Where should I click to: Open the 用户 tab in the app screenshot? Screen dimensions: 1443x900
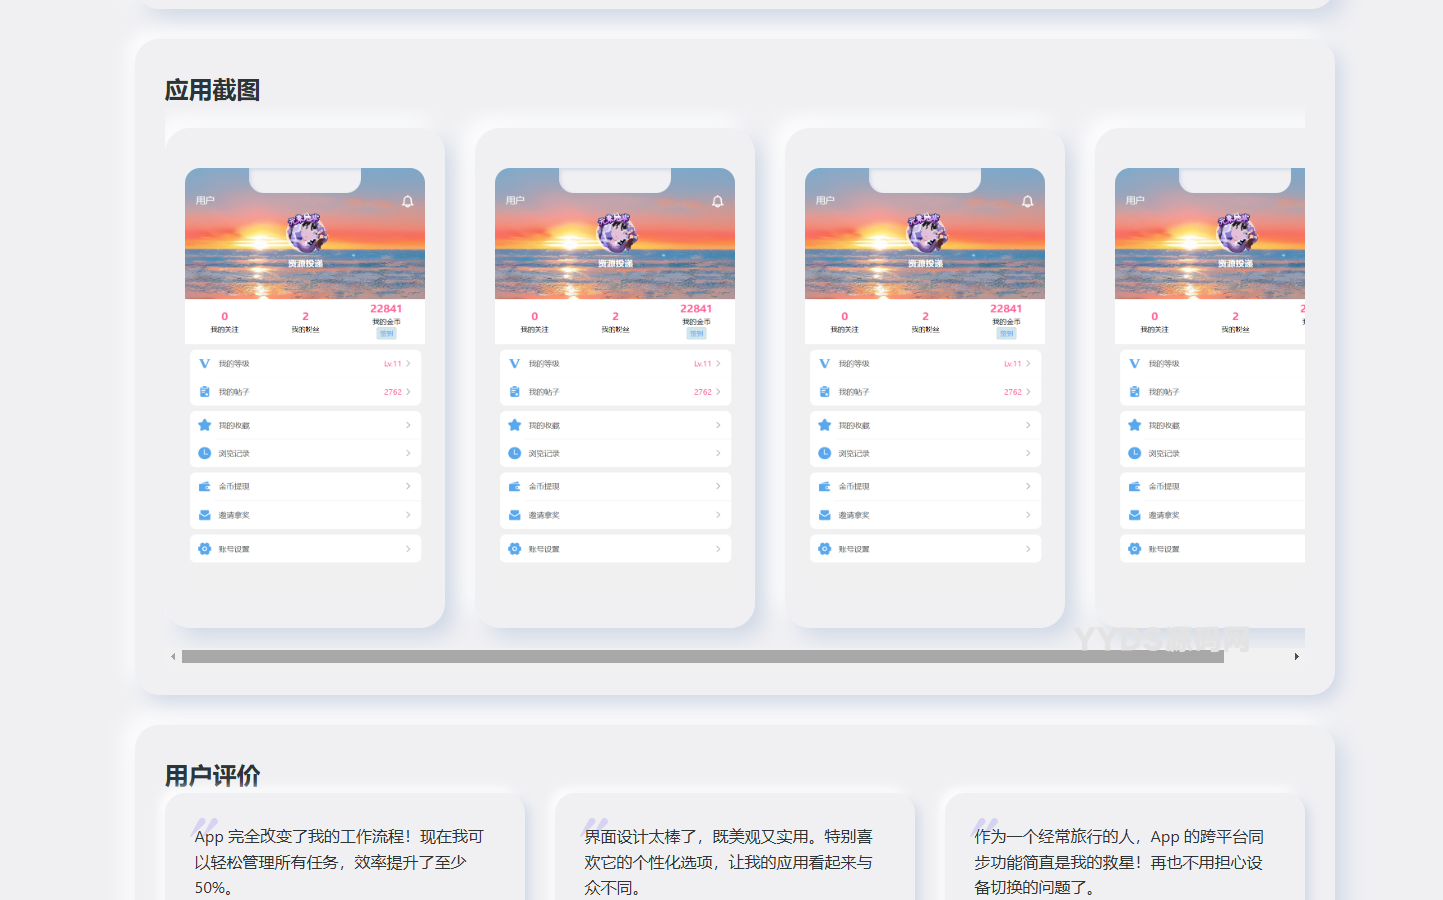(204, 199)
